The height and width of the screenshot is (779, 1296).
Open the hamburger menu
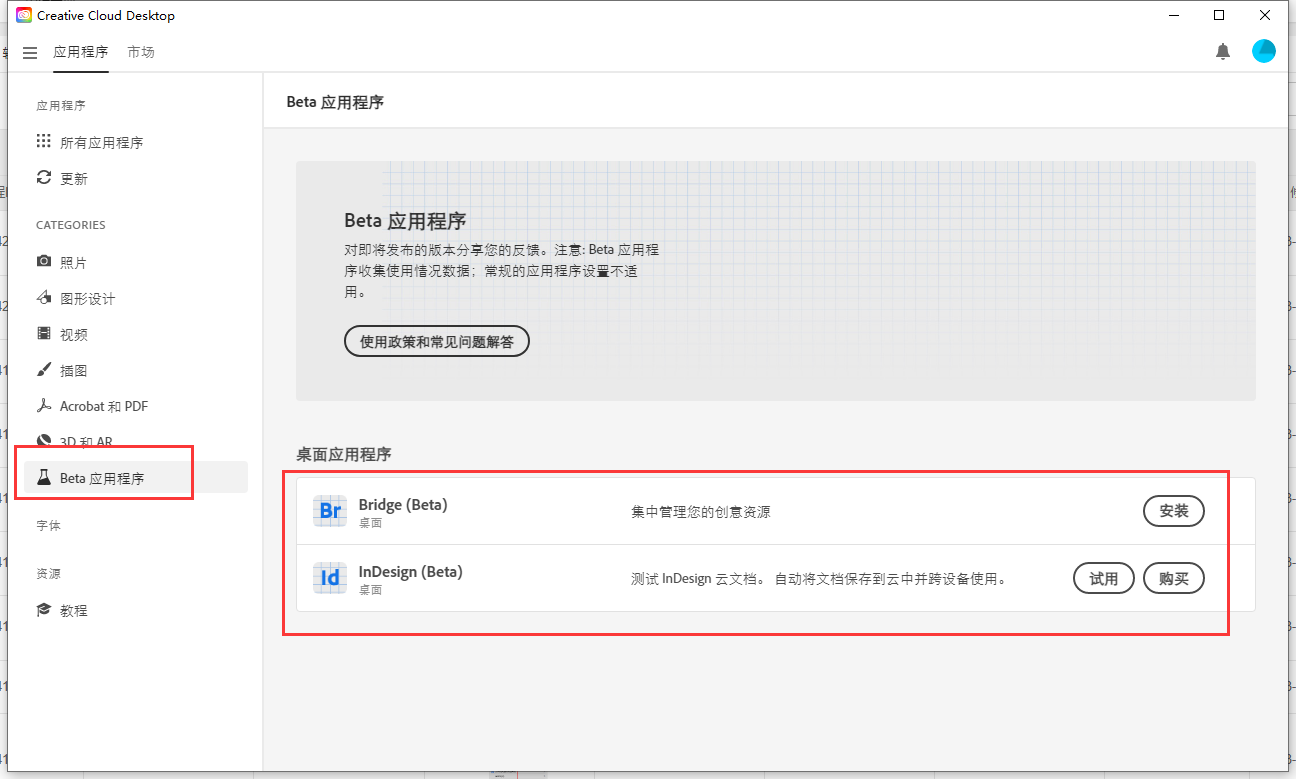point(30,52)
